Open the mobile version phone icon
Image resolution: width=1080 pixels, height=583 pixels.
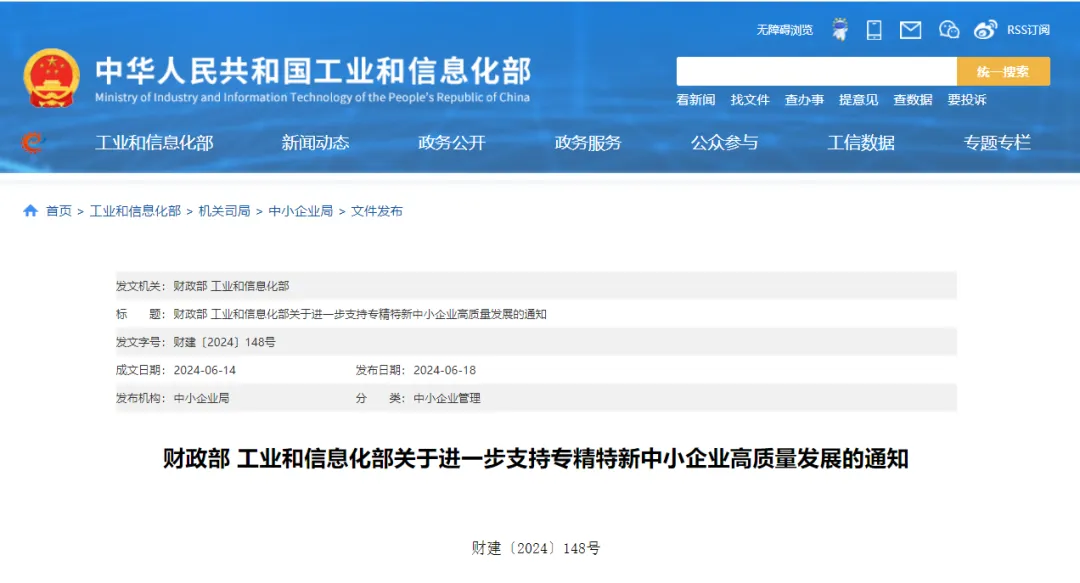[x=874, y=30]
